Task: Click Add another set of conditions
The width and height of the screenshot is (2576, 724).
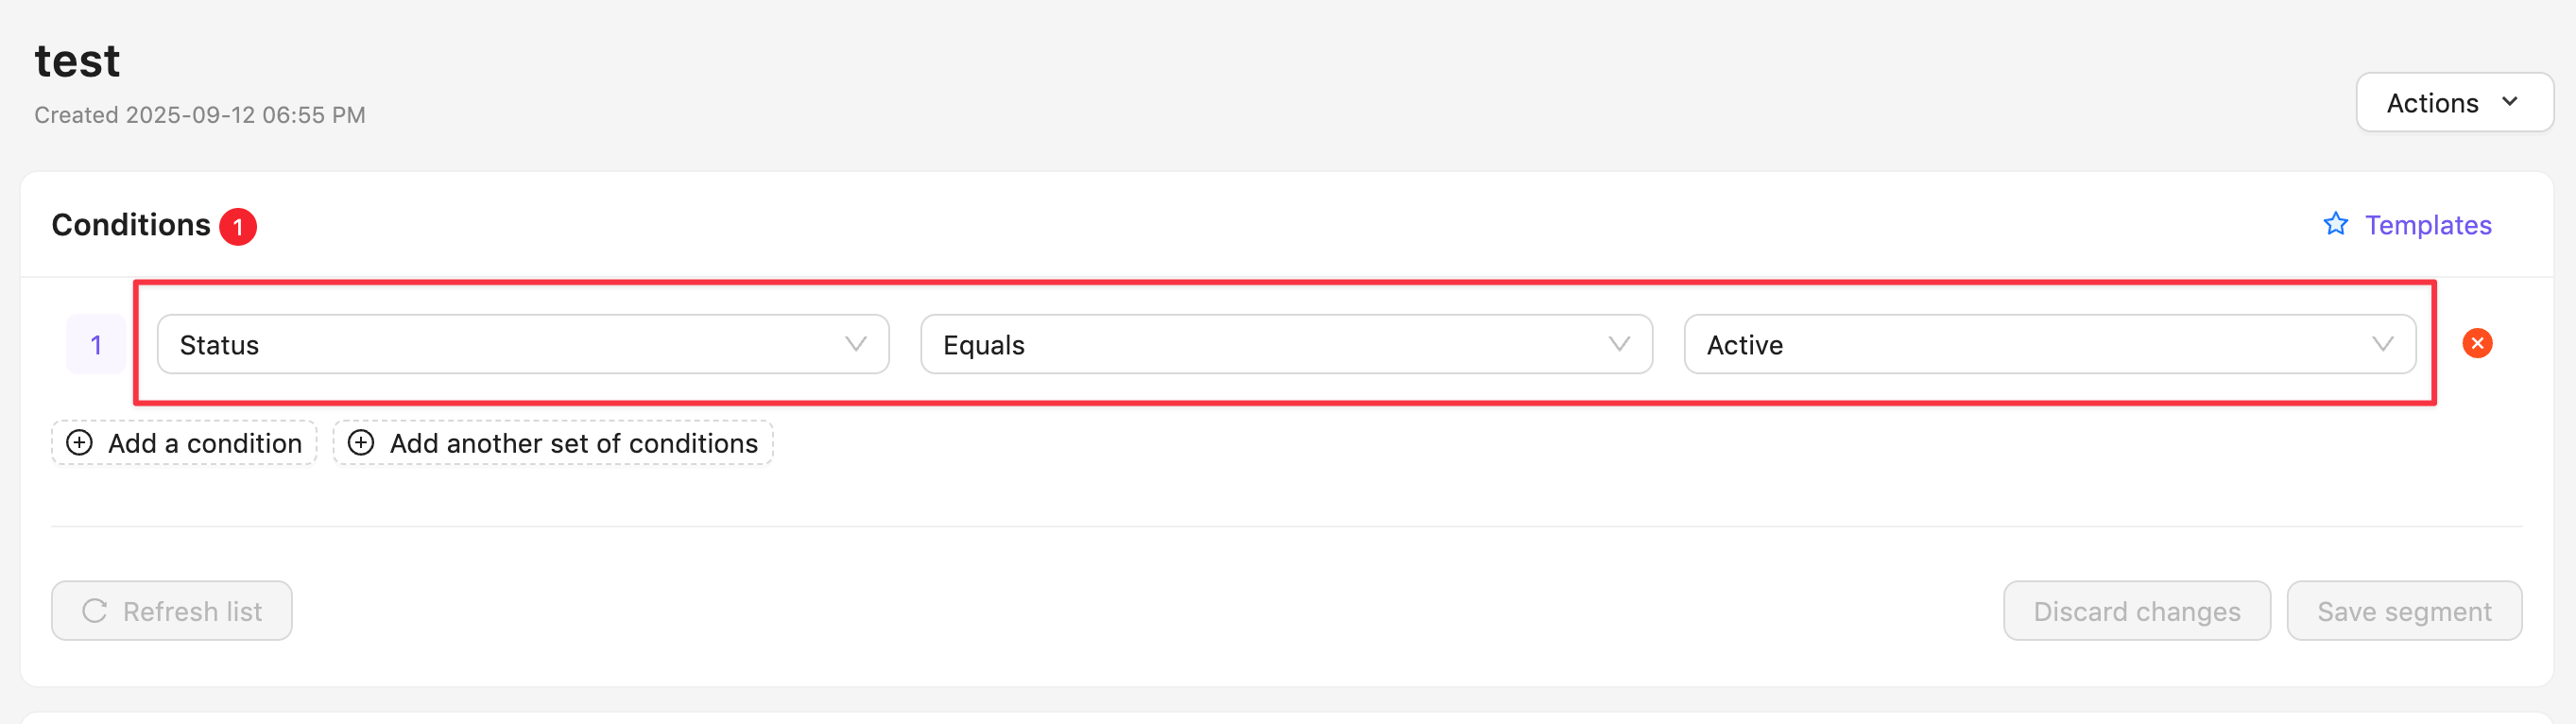Action: pyautogui.click(x=573, y=443)
